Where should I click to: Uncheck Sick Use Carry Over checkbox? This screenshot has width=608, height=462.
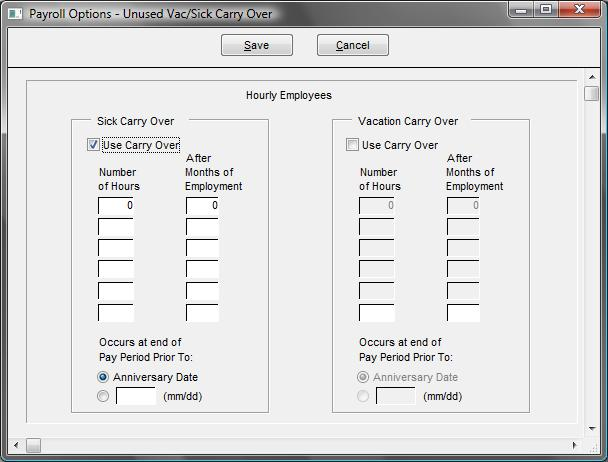pos(93,145)
